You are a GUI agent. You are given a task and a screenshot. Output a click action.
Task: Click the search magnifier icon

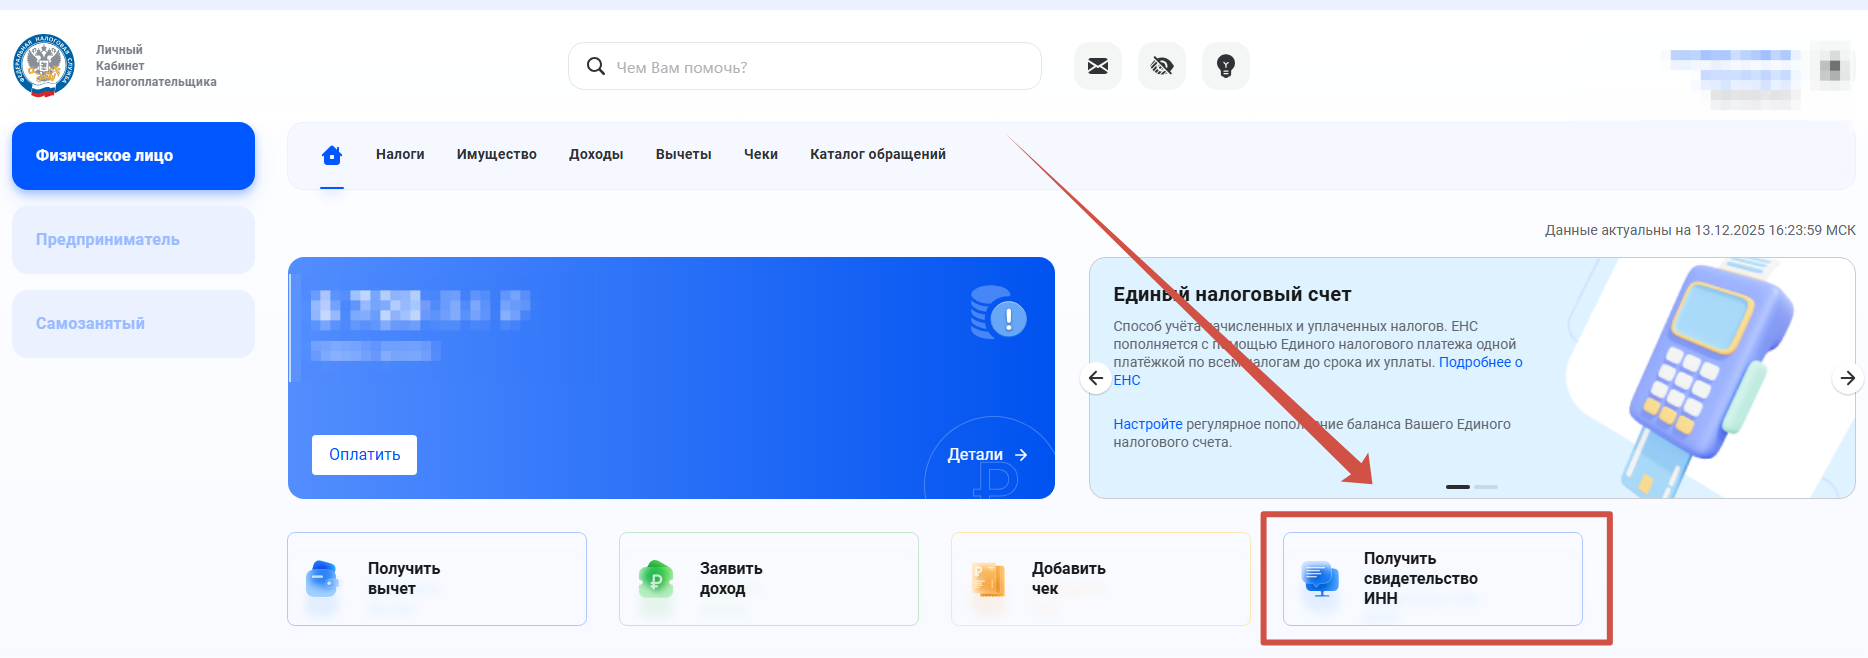click(596, 66)
